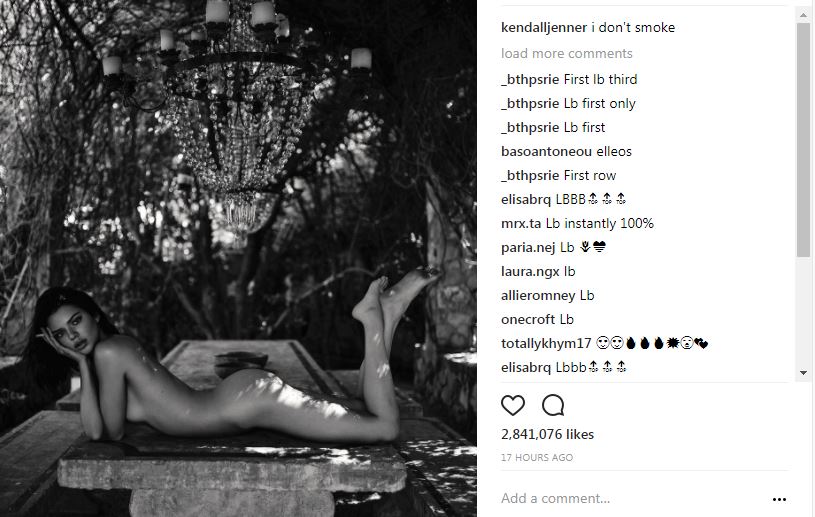Open the 17 HOURS AGO timestamp link

(x=537, y=458)
